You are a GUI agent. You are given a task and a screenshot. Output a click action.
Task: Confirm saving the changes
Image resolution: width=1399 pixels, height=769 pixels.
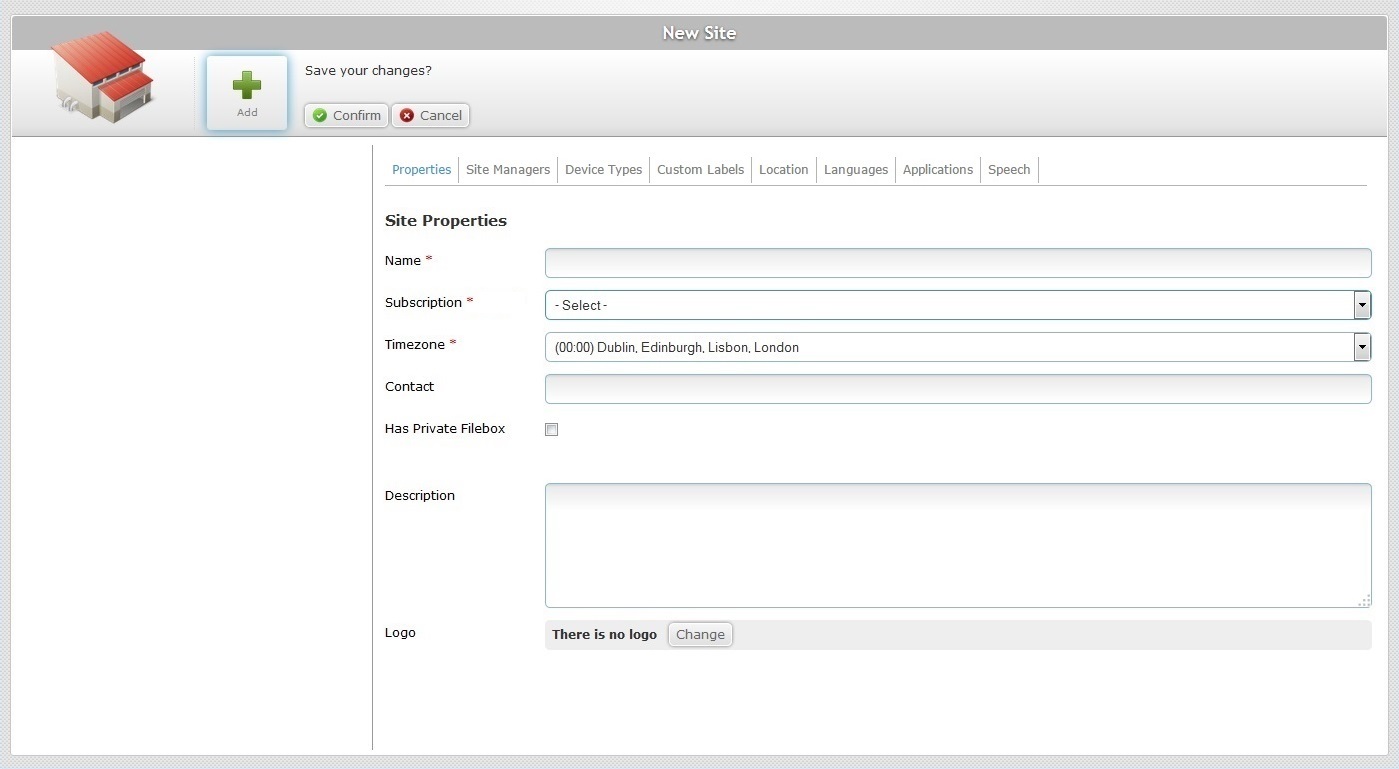(347, 116)
